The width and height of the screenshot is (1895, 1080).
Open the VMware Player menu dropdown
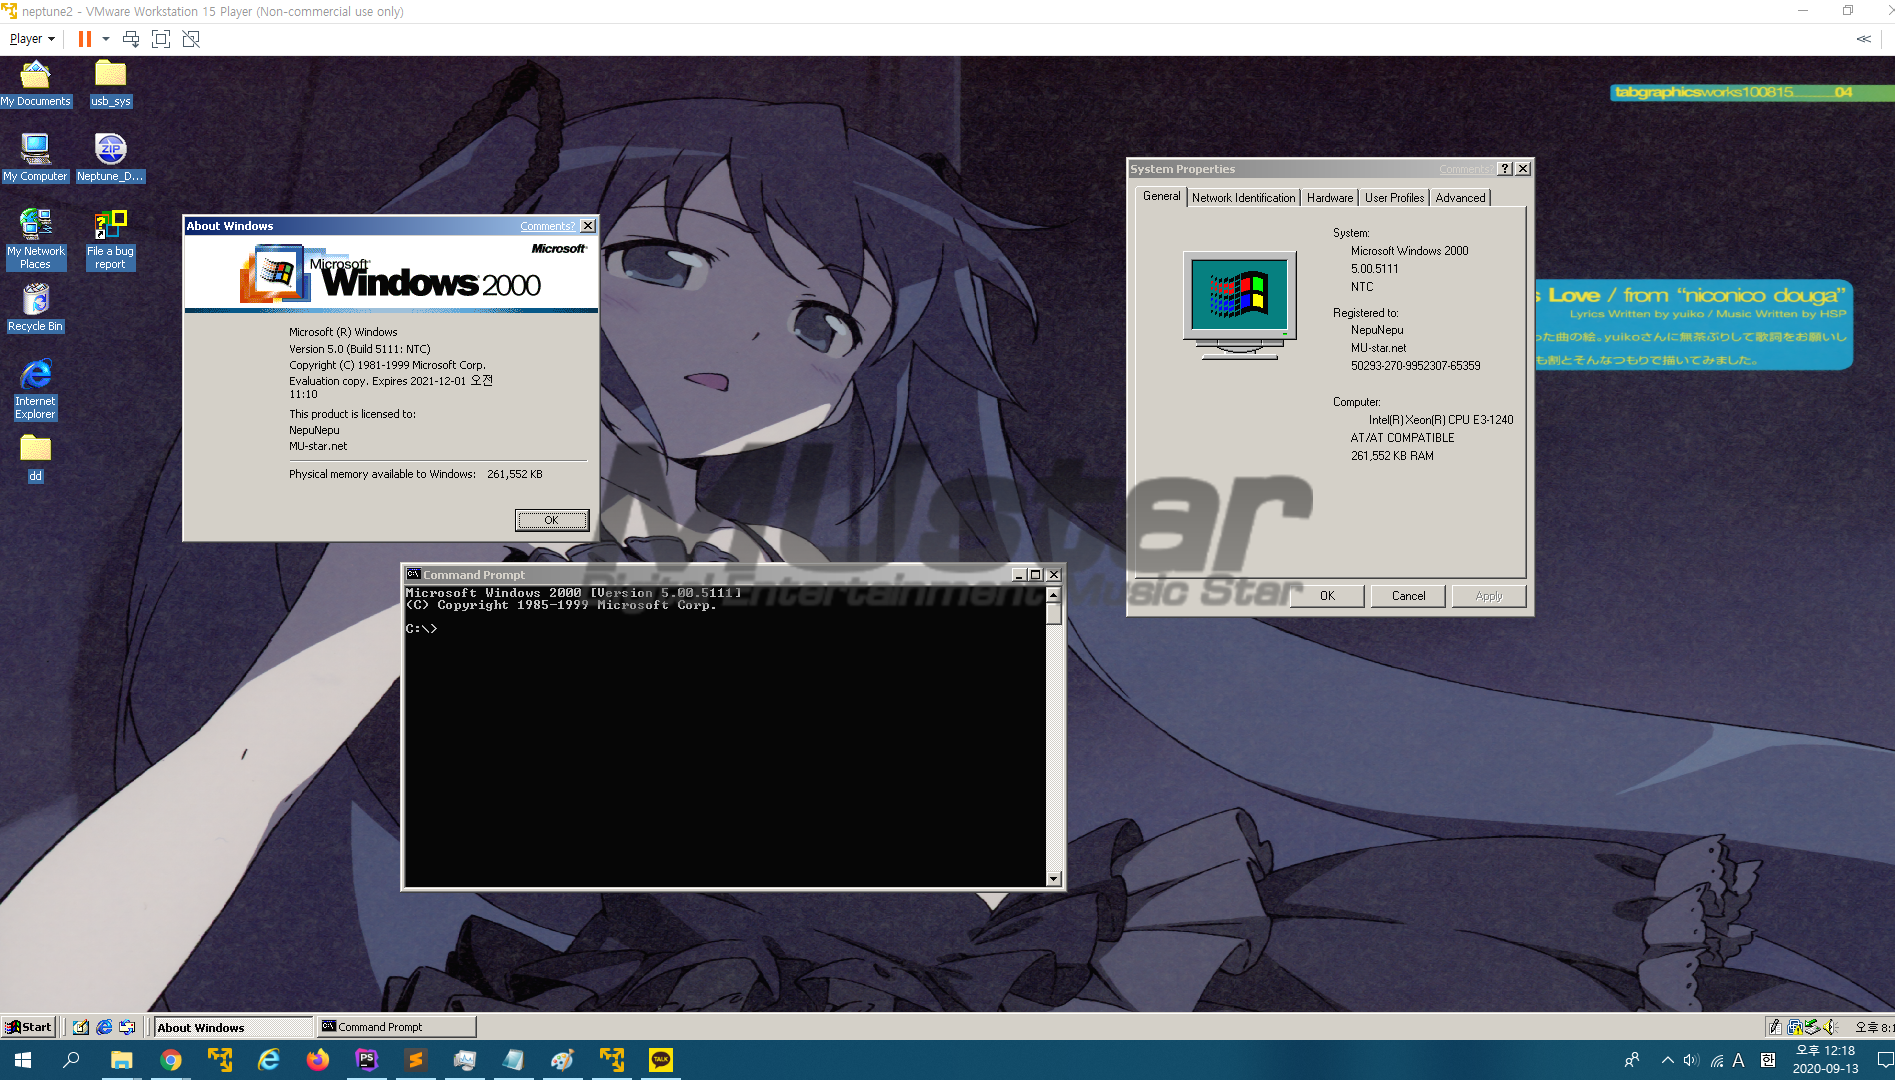tap(32, 39)
